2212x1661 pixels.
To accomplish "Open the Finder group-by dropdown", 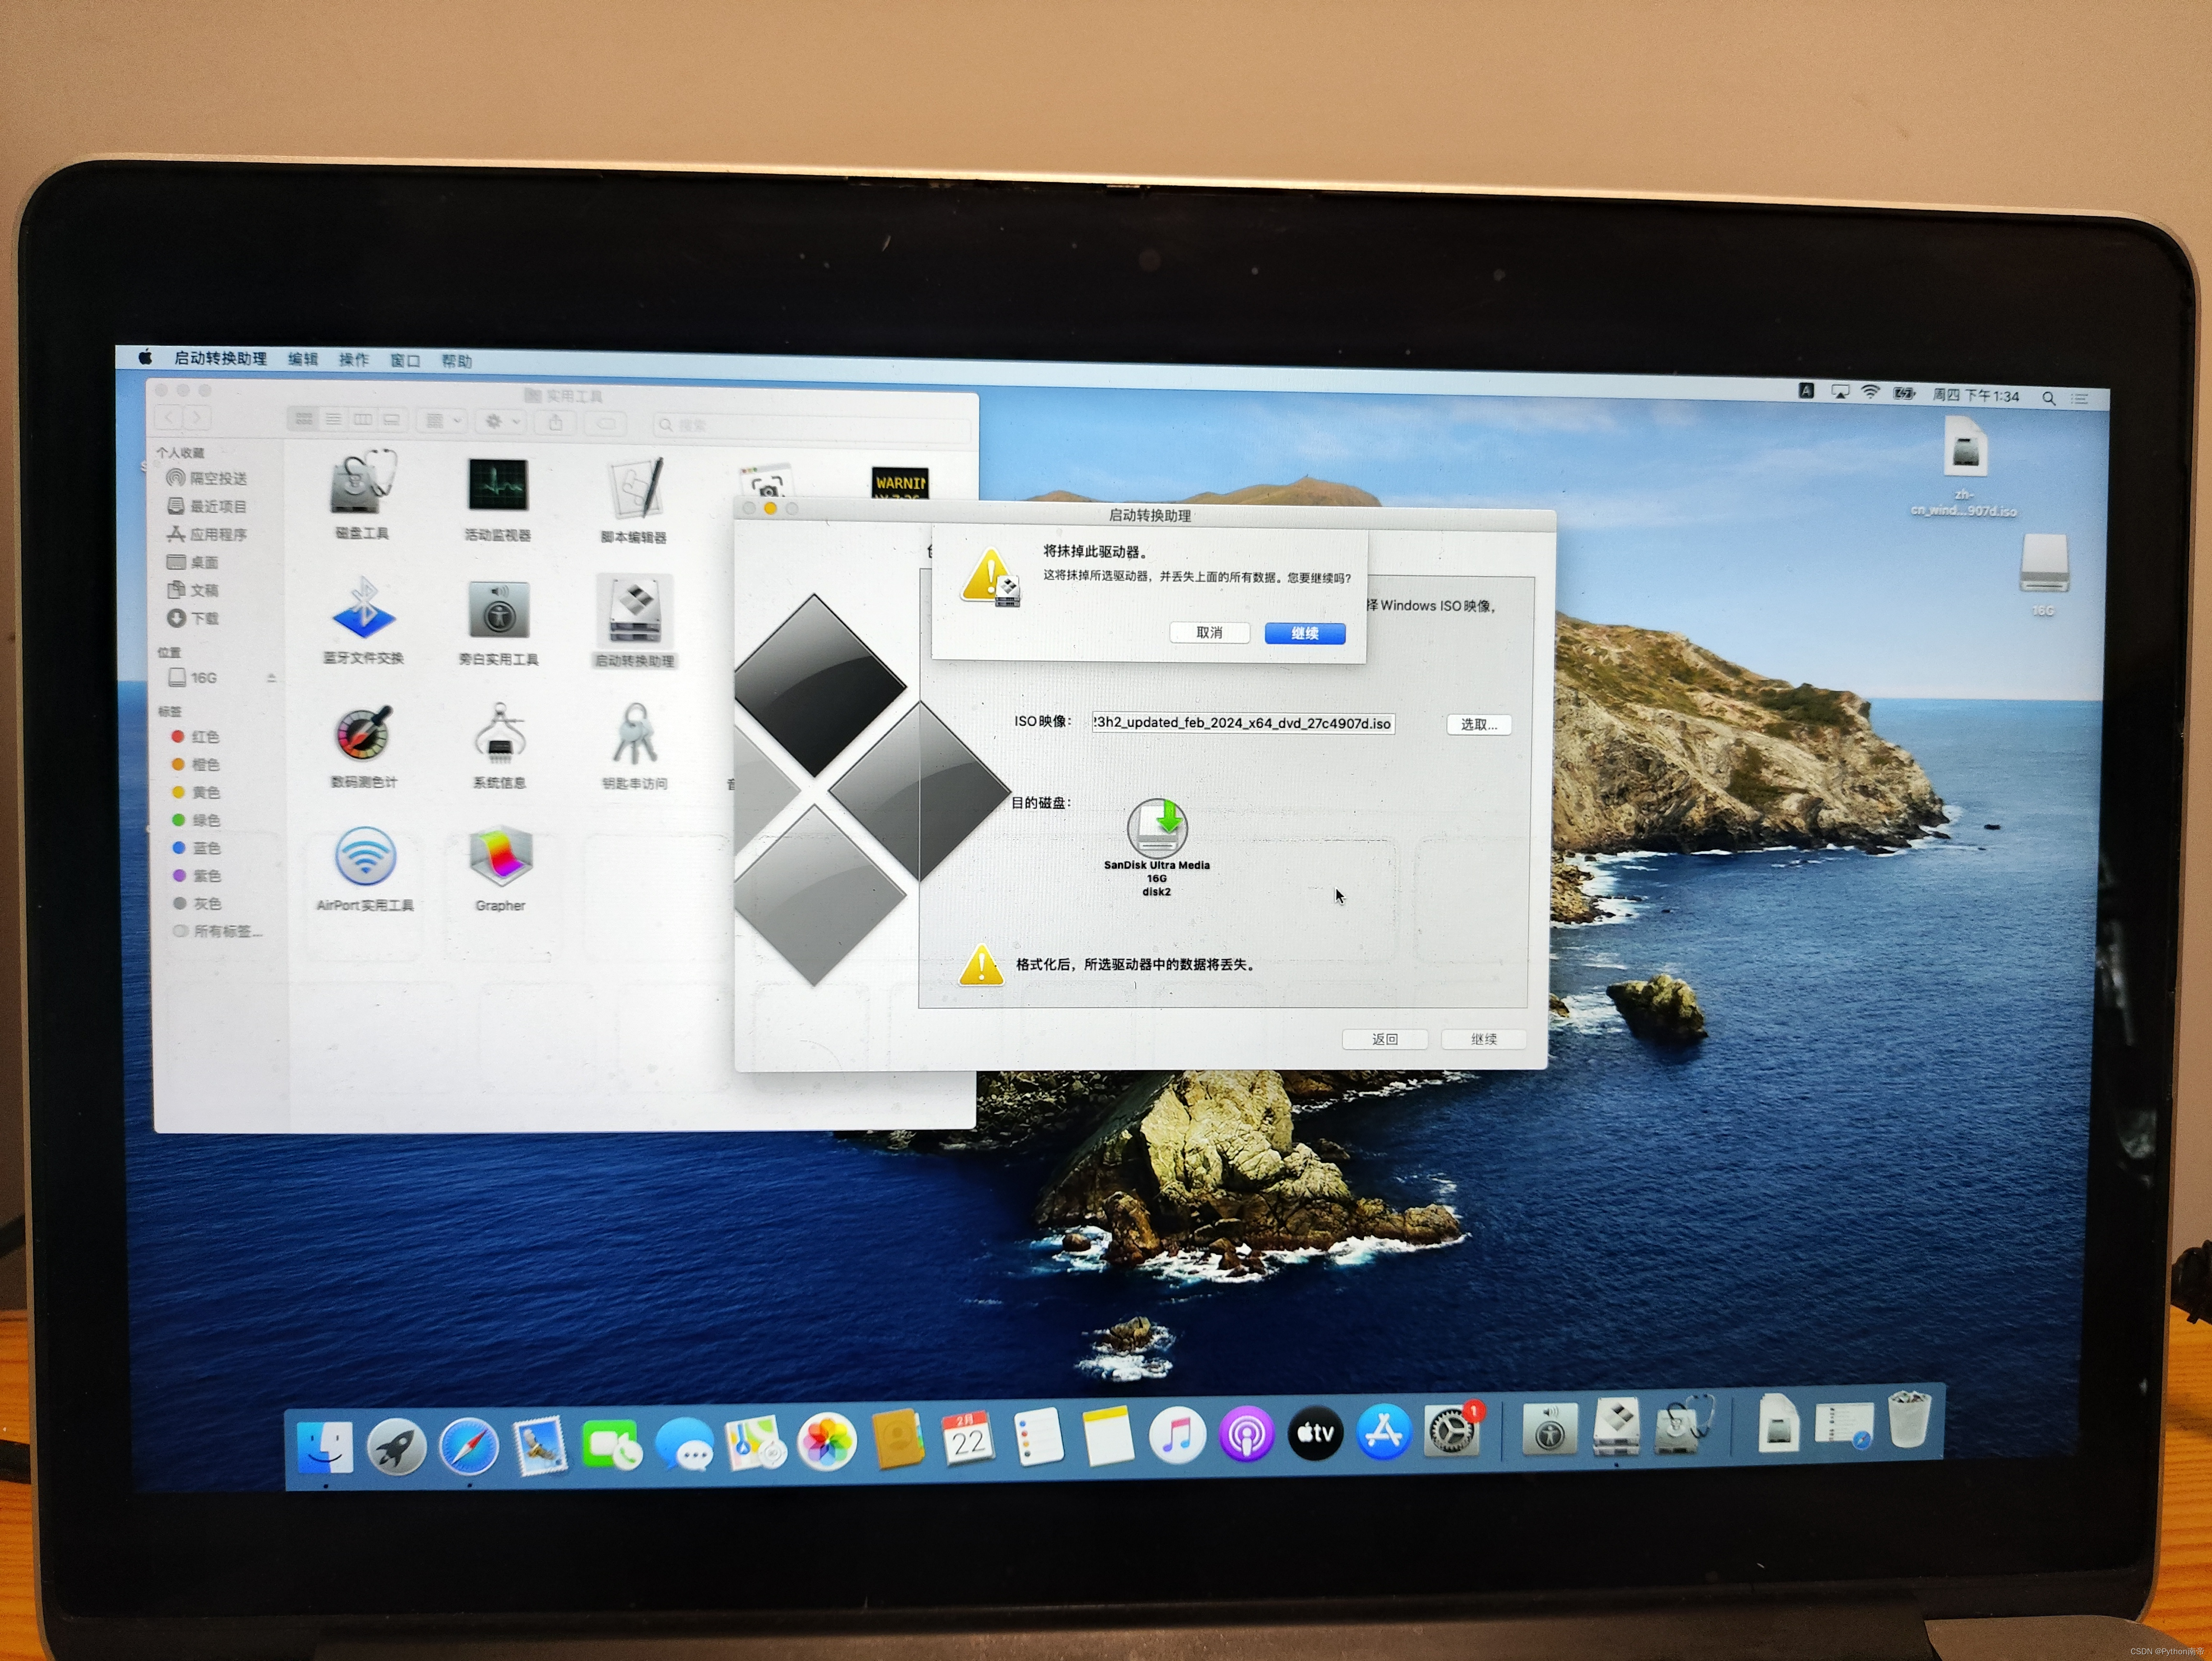I will coord(441,421).
